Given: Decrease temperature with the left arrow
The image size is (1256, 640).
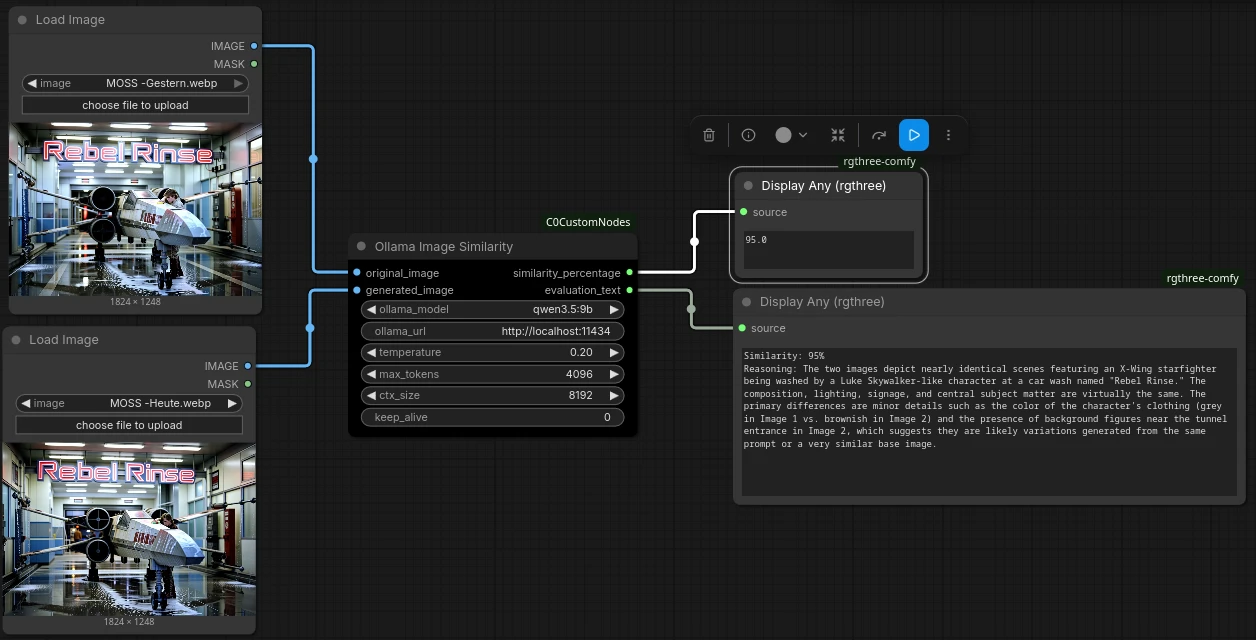Looking at the screenshot, I should coord(371,353).
